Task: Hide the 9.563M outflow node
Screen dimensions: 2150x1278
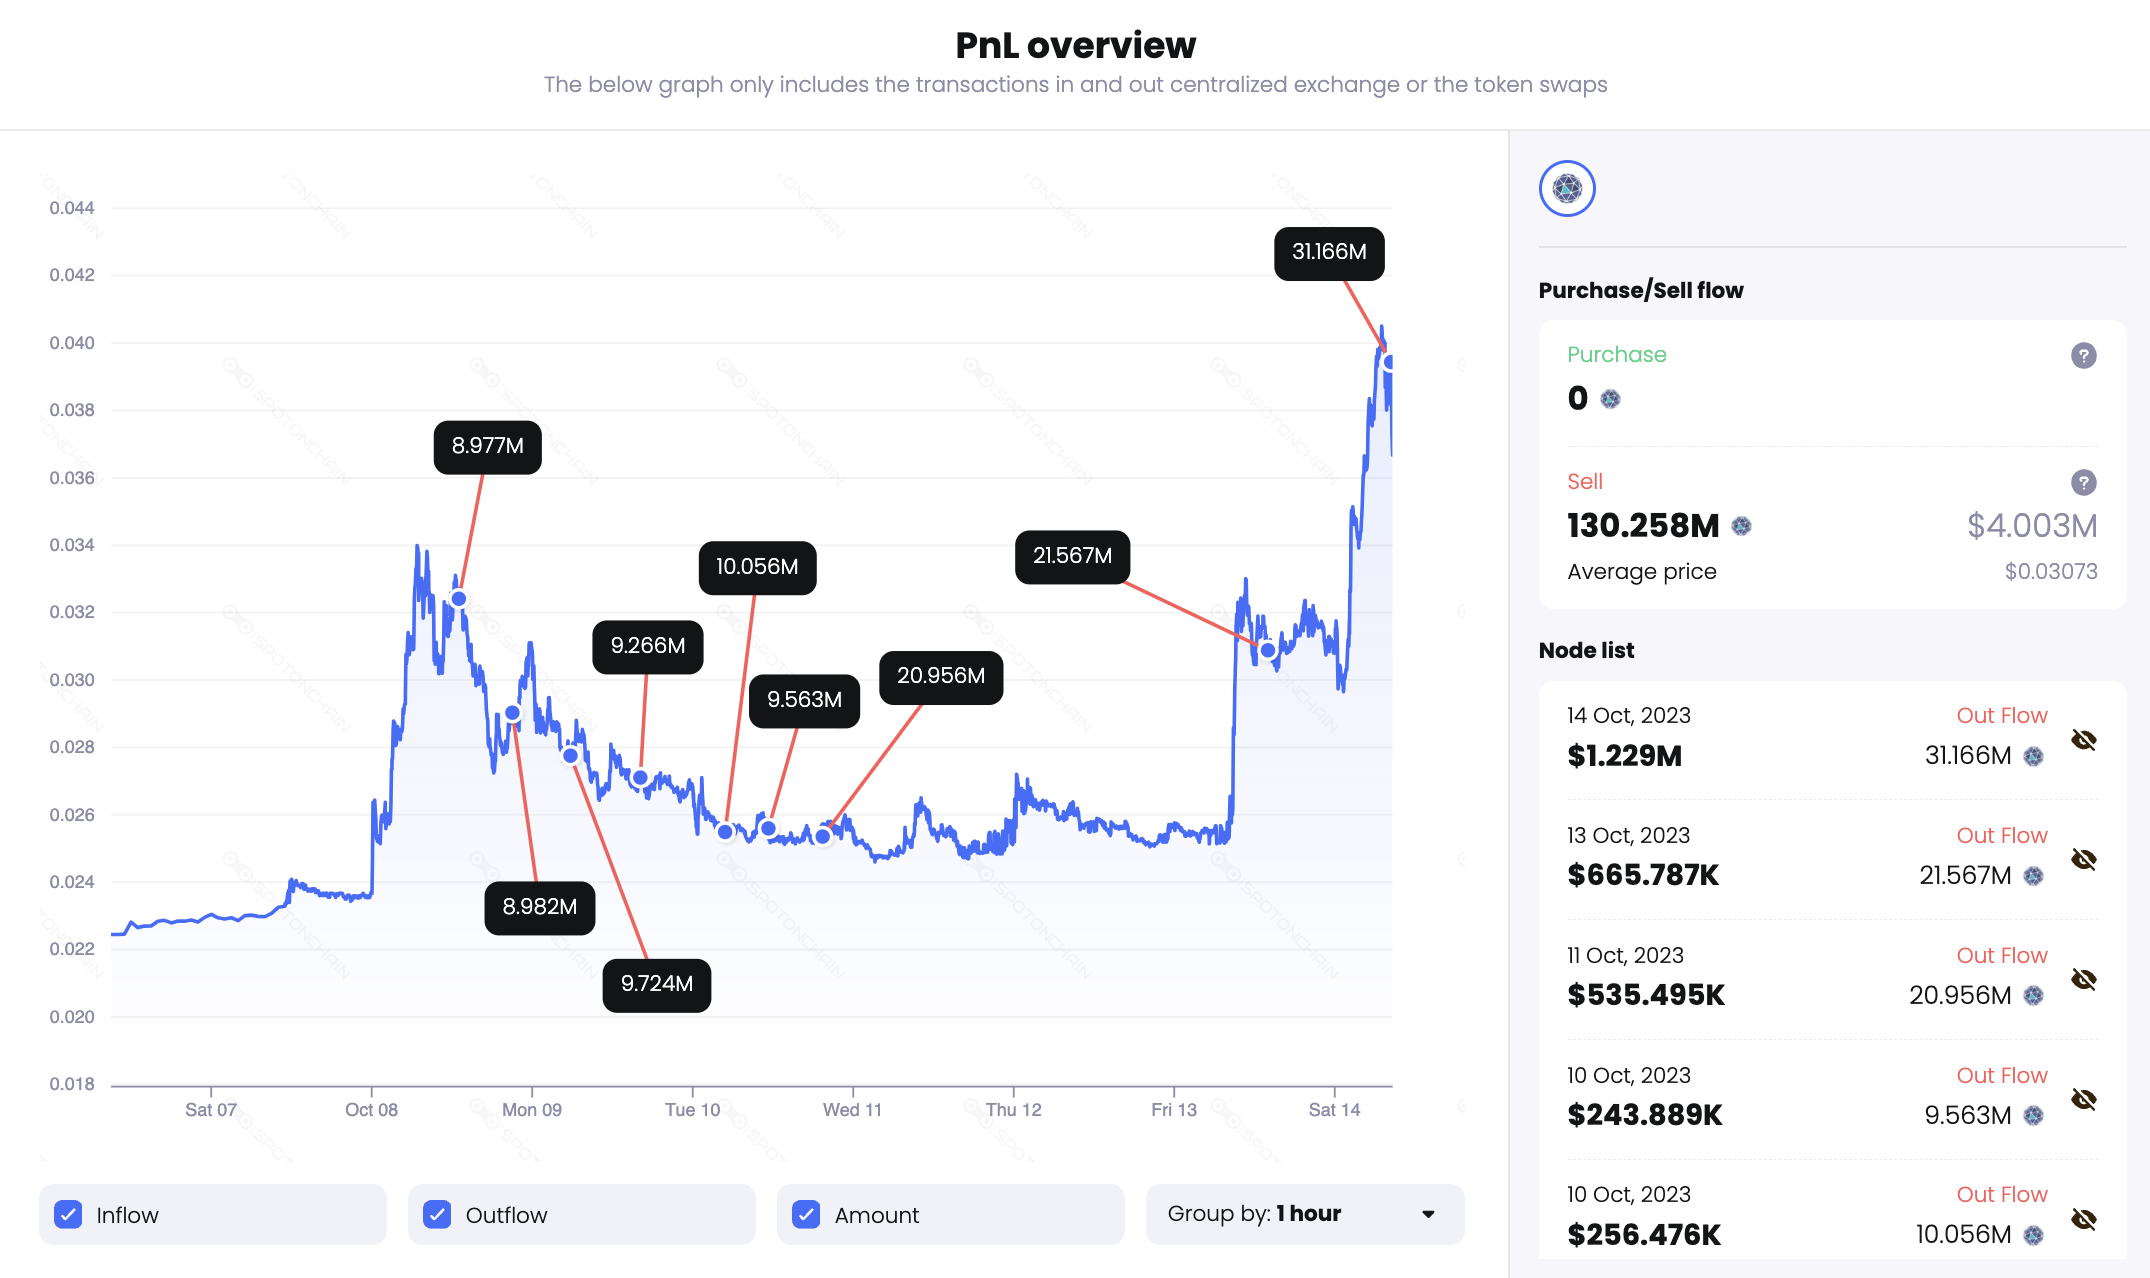Action: pyautogui.click(x=2083, y=1100)
